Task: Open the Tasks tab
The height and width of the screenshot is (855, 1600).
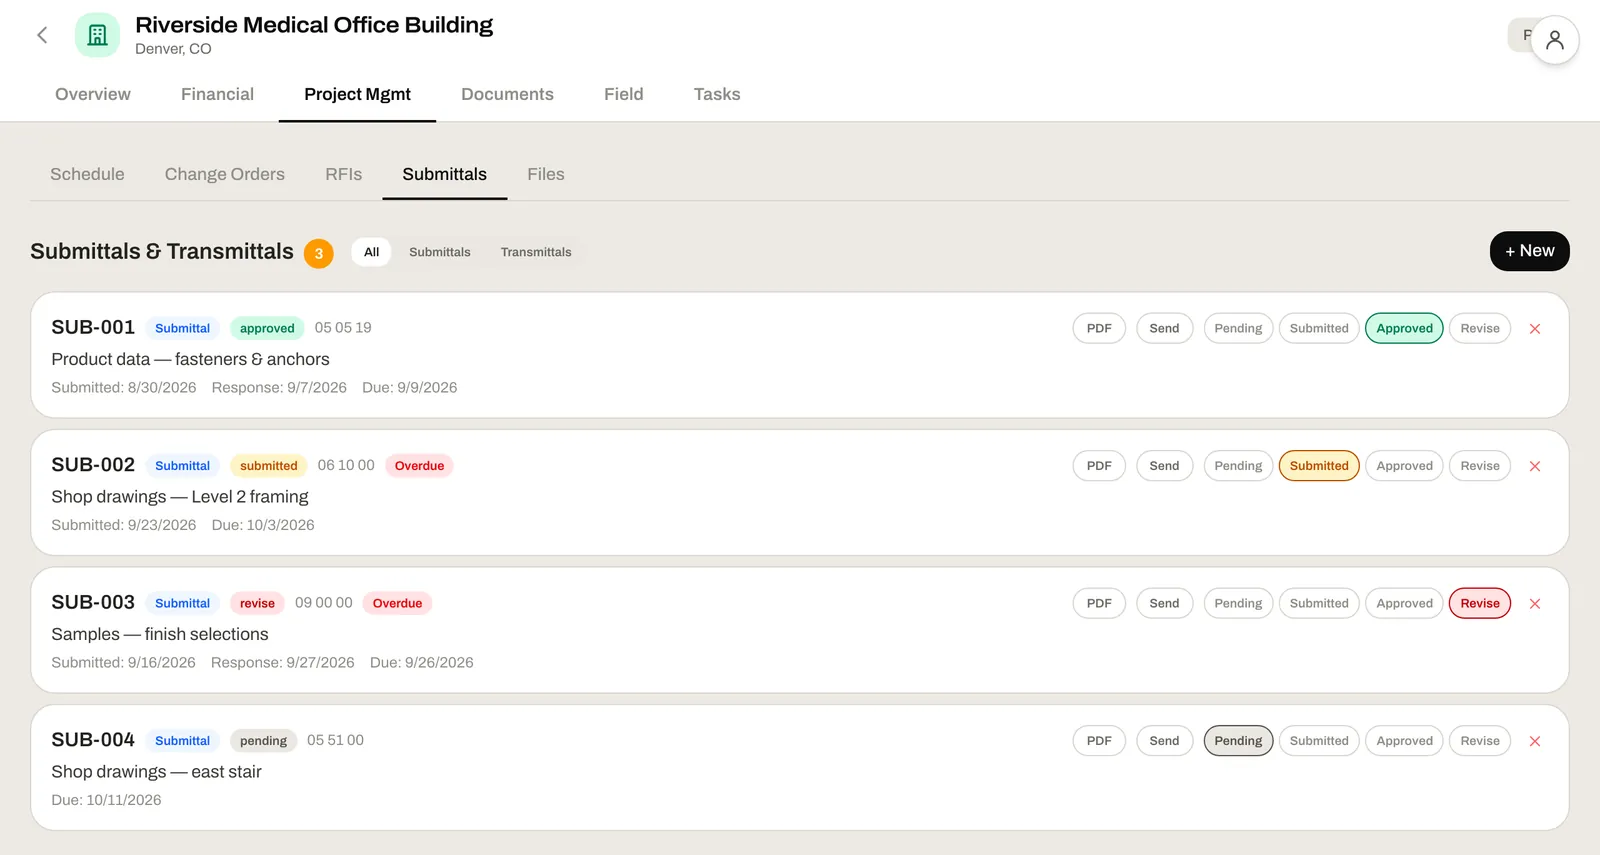Action: click(717, 94)
